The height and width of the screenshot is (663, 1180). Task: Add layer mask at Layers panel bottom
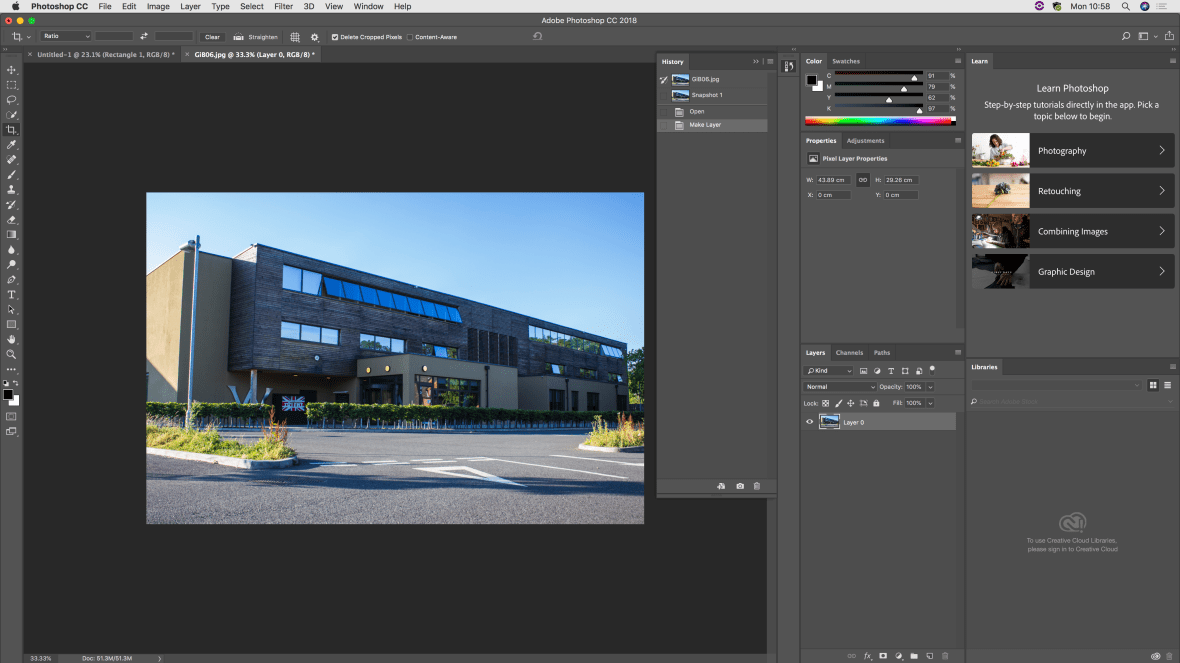[x=883, y=656]
